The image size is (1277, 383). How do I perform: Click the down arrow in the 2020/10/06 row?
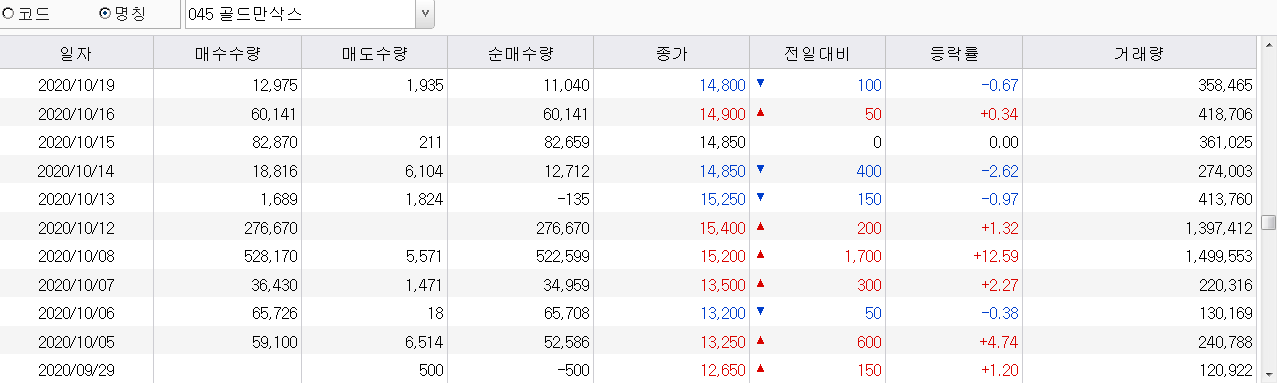[760, 310]
